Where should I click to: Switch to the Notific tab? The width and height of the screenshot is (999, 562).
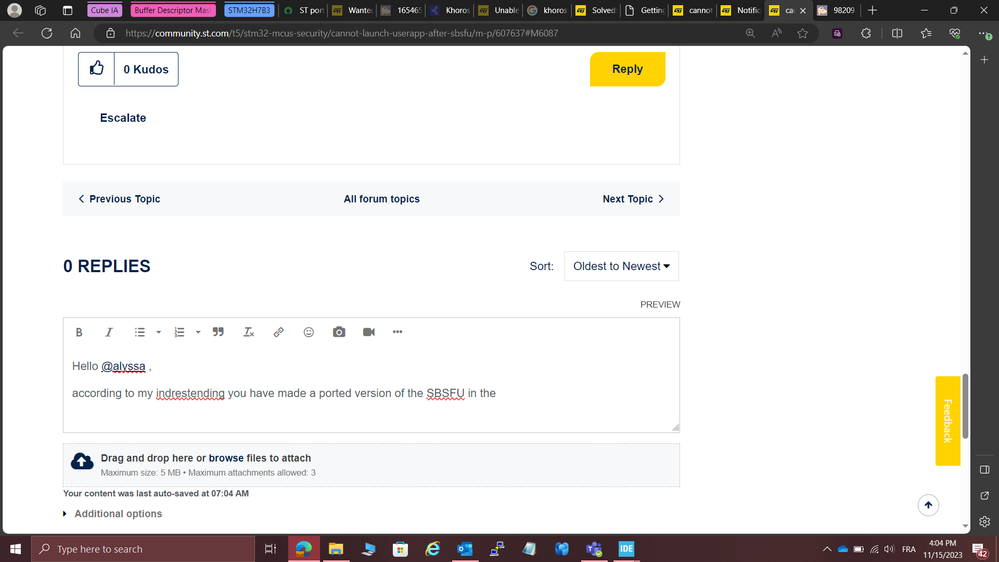coord(740,10)
